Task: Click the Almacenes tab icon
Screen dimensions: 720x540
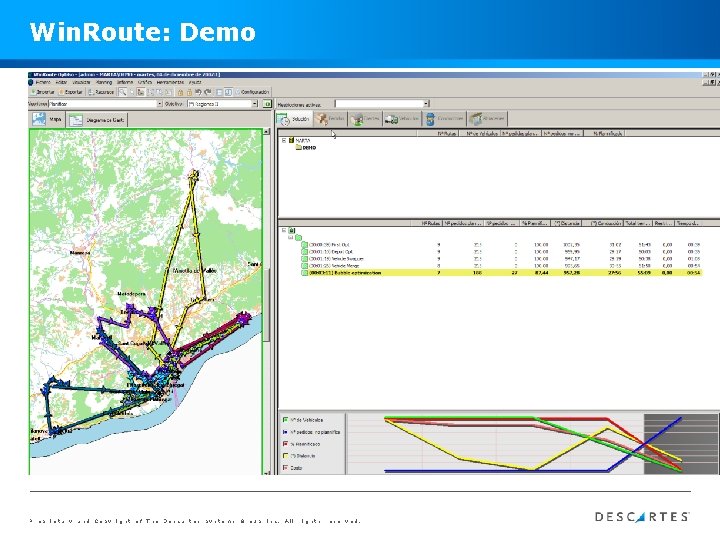Action: (x=476, y=119)
